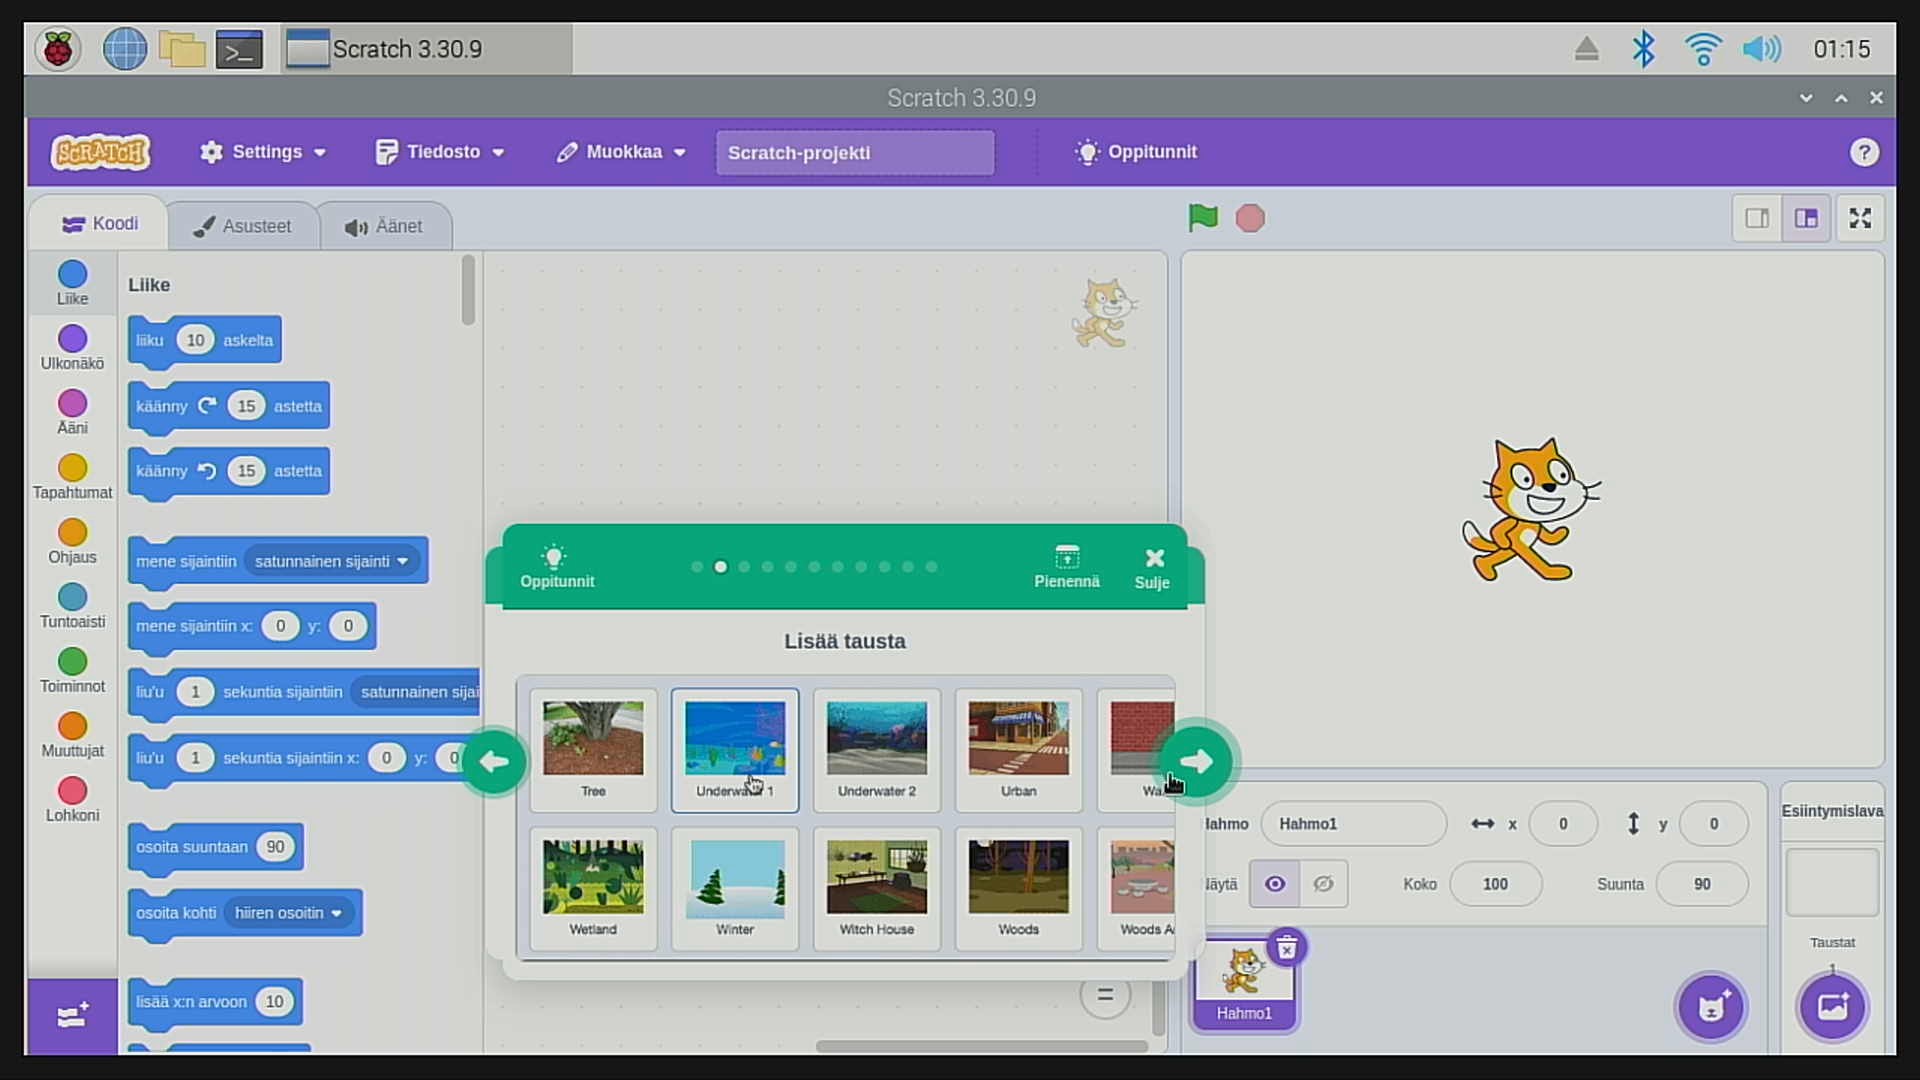Go to previous tutorial step arrow
This screenshot has height=1080, width=1920.
pos(494,762)
